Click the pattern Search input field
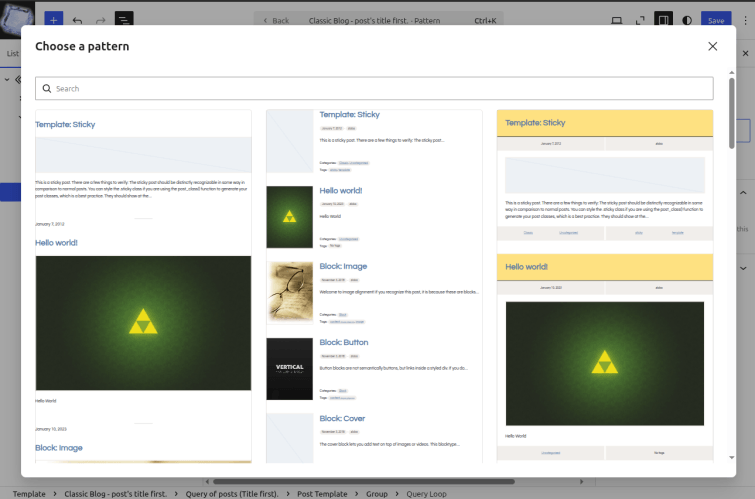Image resolution: width=755 pixels, height=499 pixels. pos(374,89)
